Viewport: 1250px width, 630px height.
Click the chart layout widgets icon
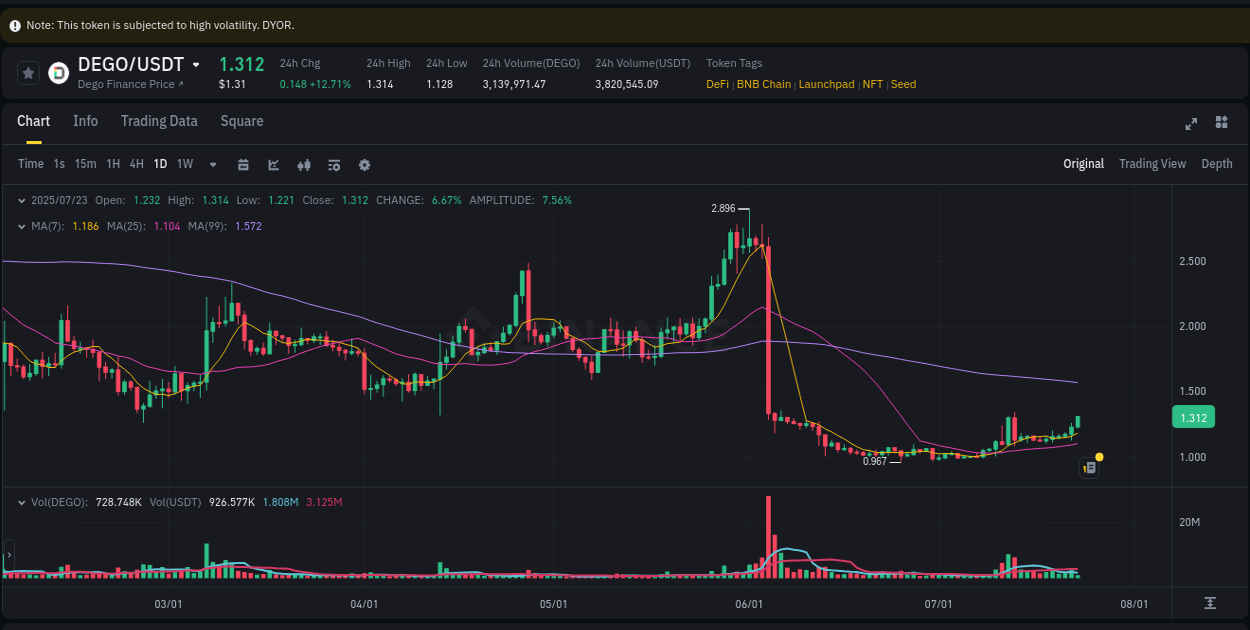1221,122
